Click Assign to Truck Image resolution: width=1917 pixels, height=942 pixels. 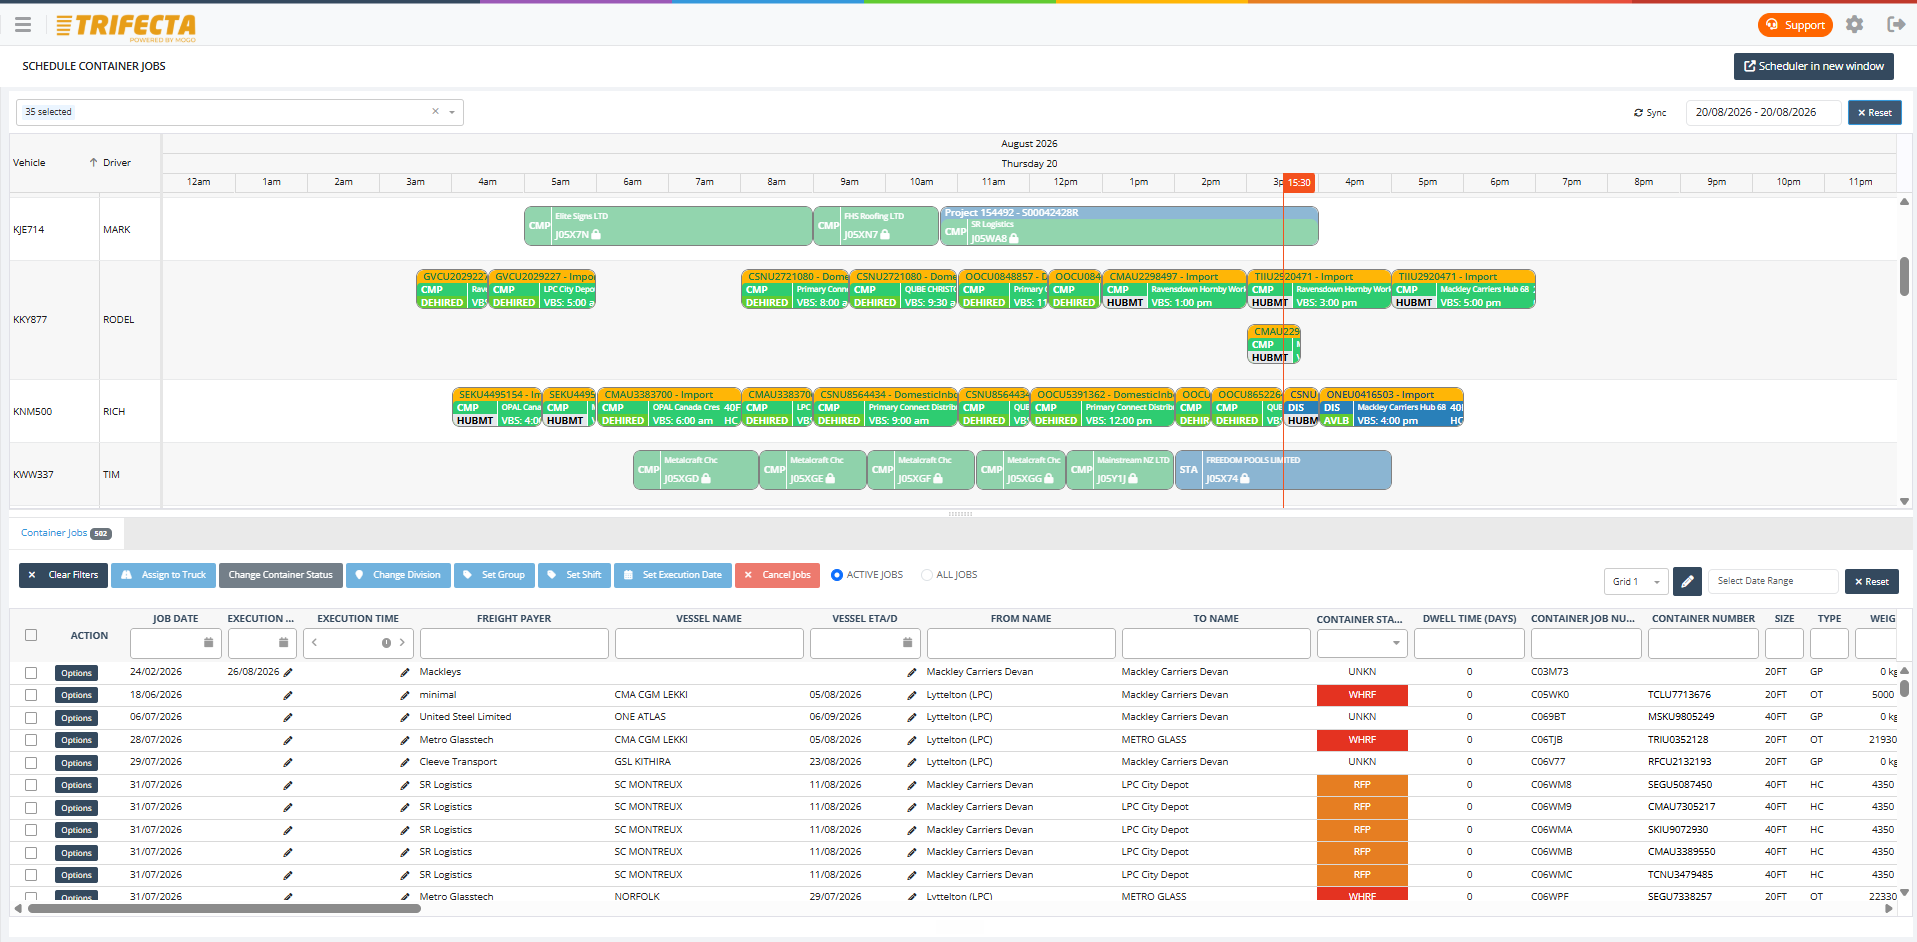[x=165, y=575]
